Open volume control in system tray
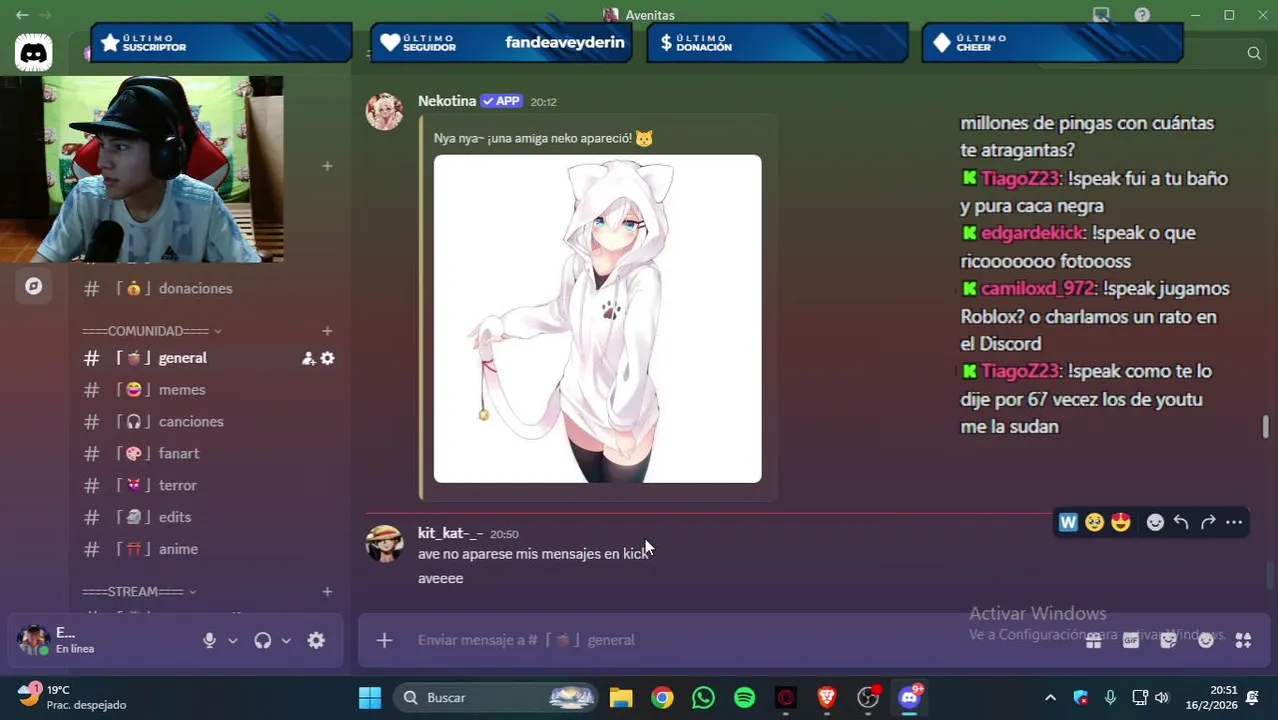The height and width of the screenshot is (720, 1278). pyautogui.click(x=1162, y=698)
